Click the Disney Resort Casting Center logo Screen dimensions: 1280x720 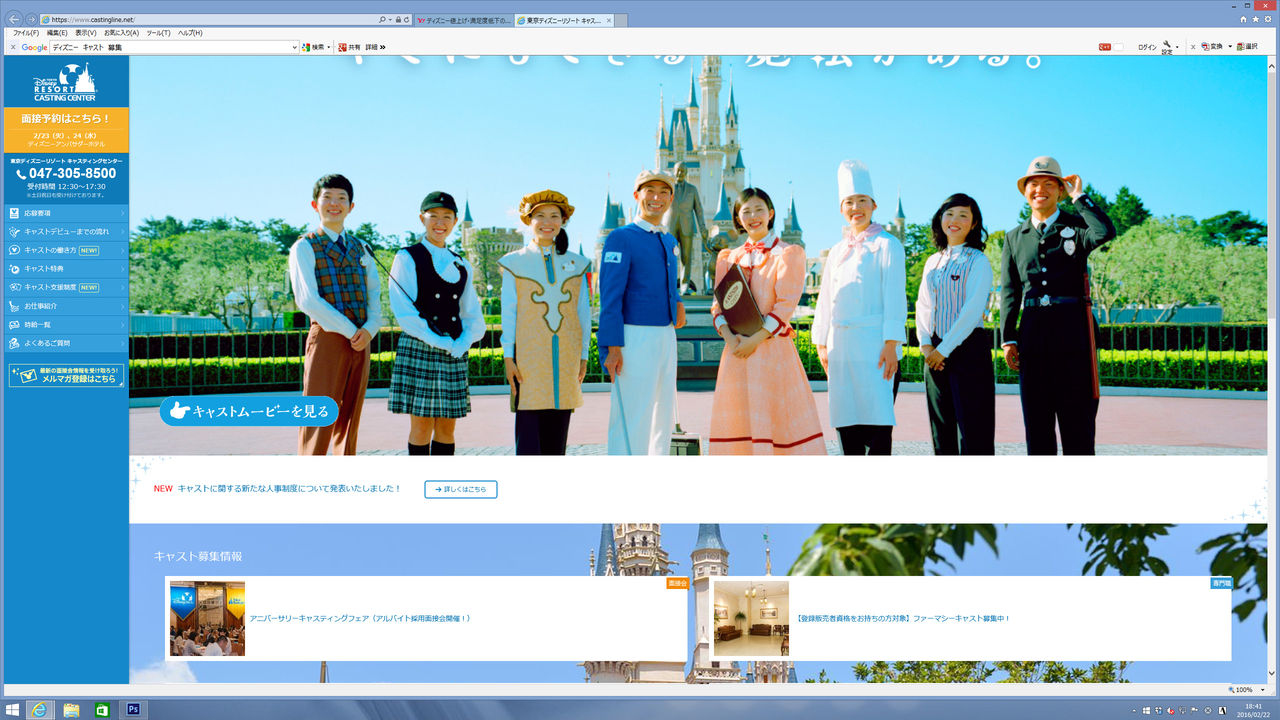pyautogui.click(x=65, y=81)
